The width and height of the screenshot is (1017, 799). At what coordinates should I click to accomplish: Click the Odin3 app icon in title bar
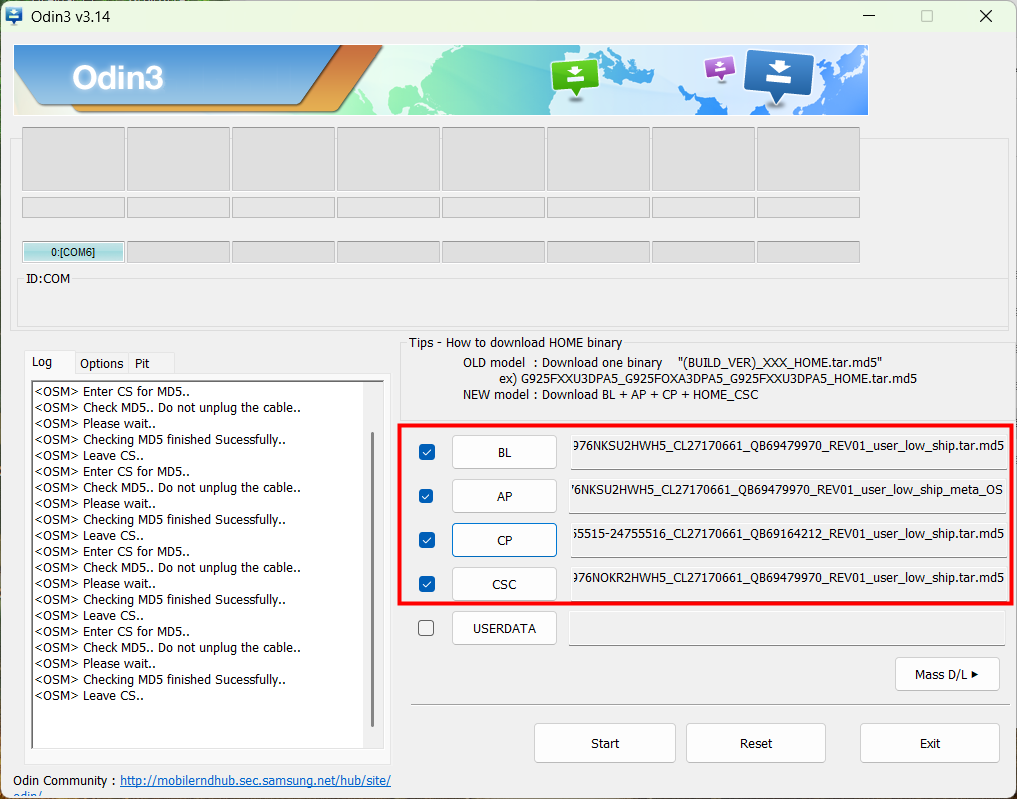pos(14,16)
